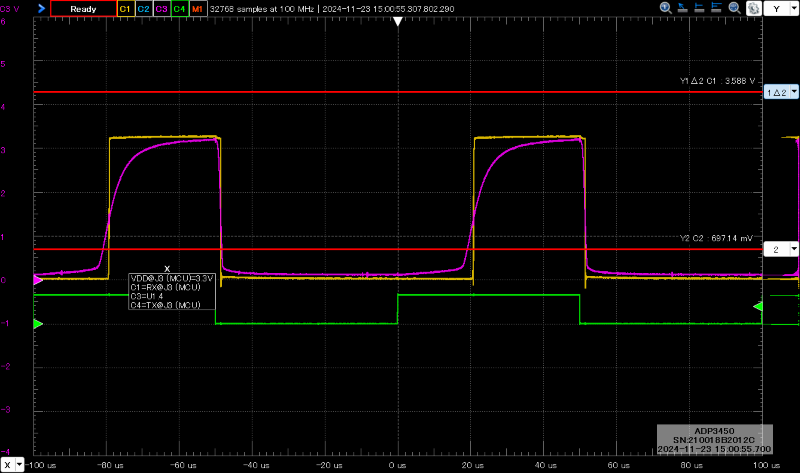800x473 pixels.
Task: Click the single blue cursor-line icon
Action: click(x=699, y=8)
